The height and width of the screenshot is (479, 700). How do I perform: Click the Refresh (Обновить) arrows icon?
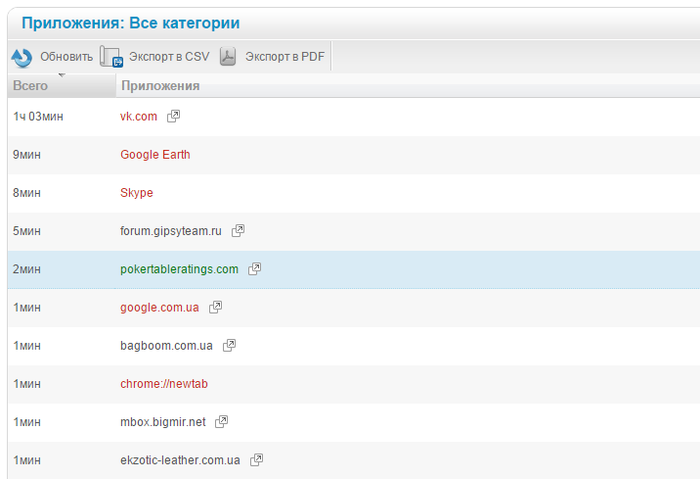click(x=22, y=57)
